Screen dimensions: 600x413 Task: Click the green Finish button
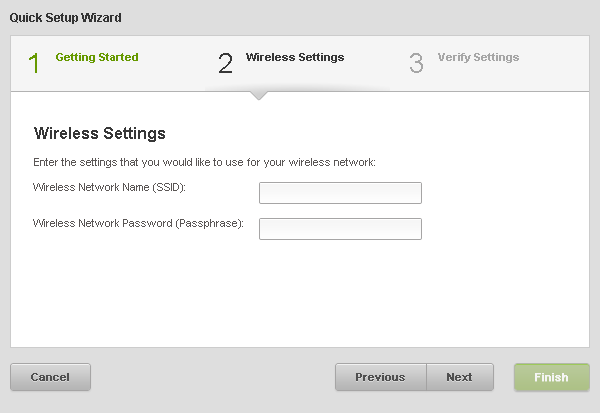(x=551, y=377)
